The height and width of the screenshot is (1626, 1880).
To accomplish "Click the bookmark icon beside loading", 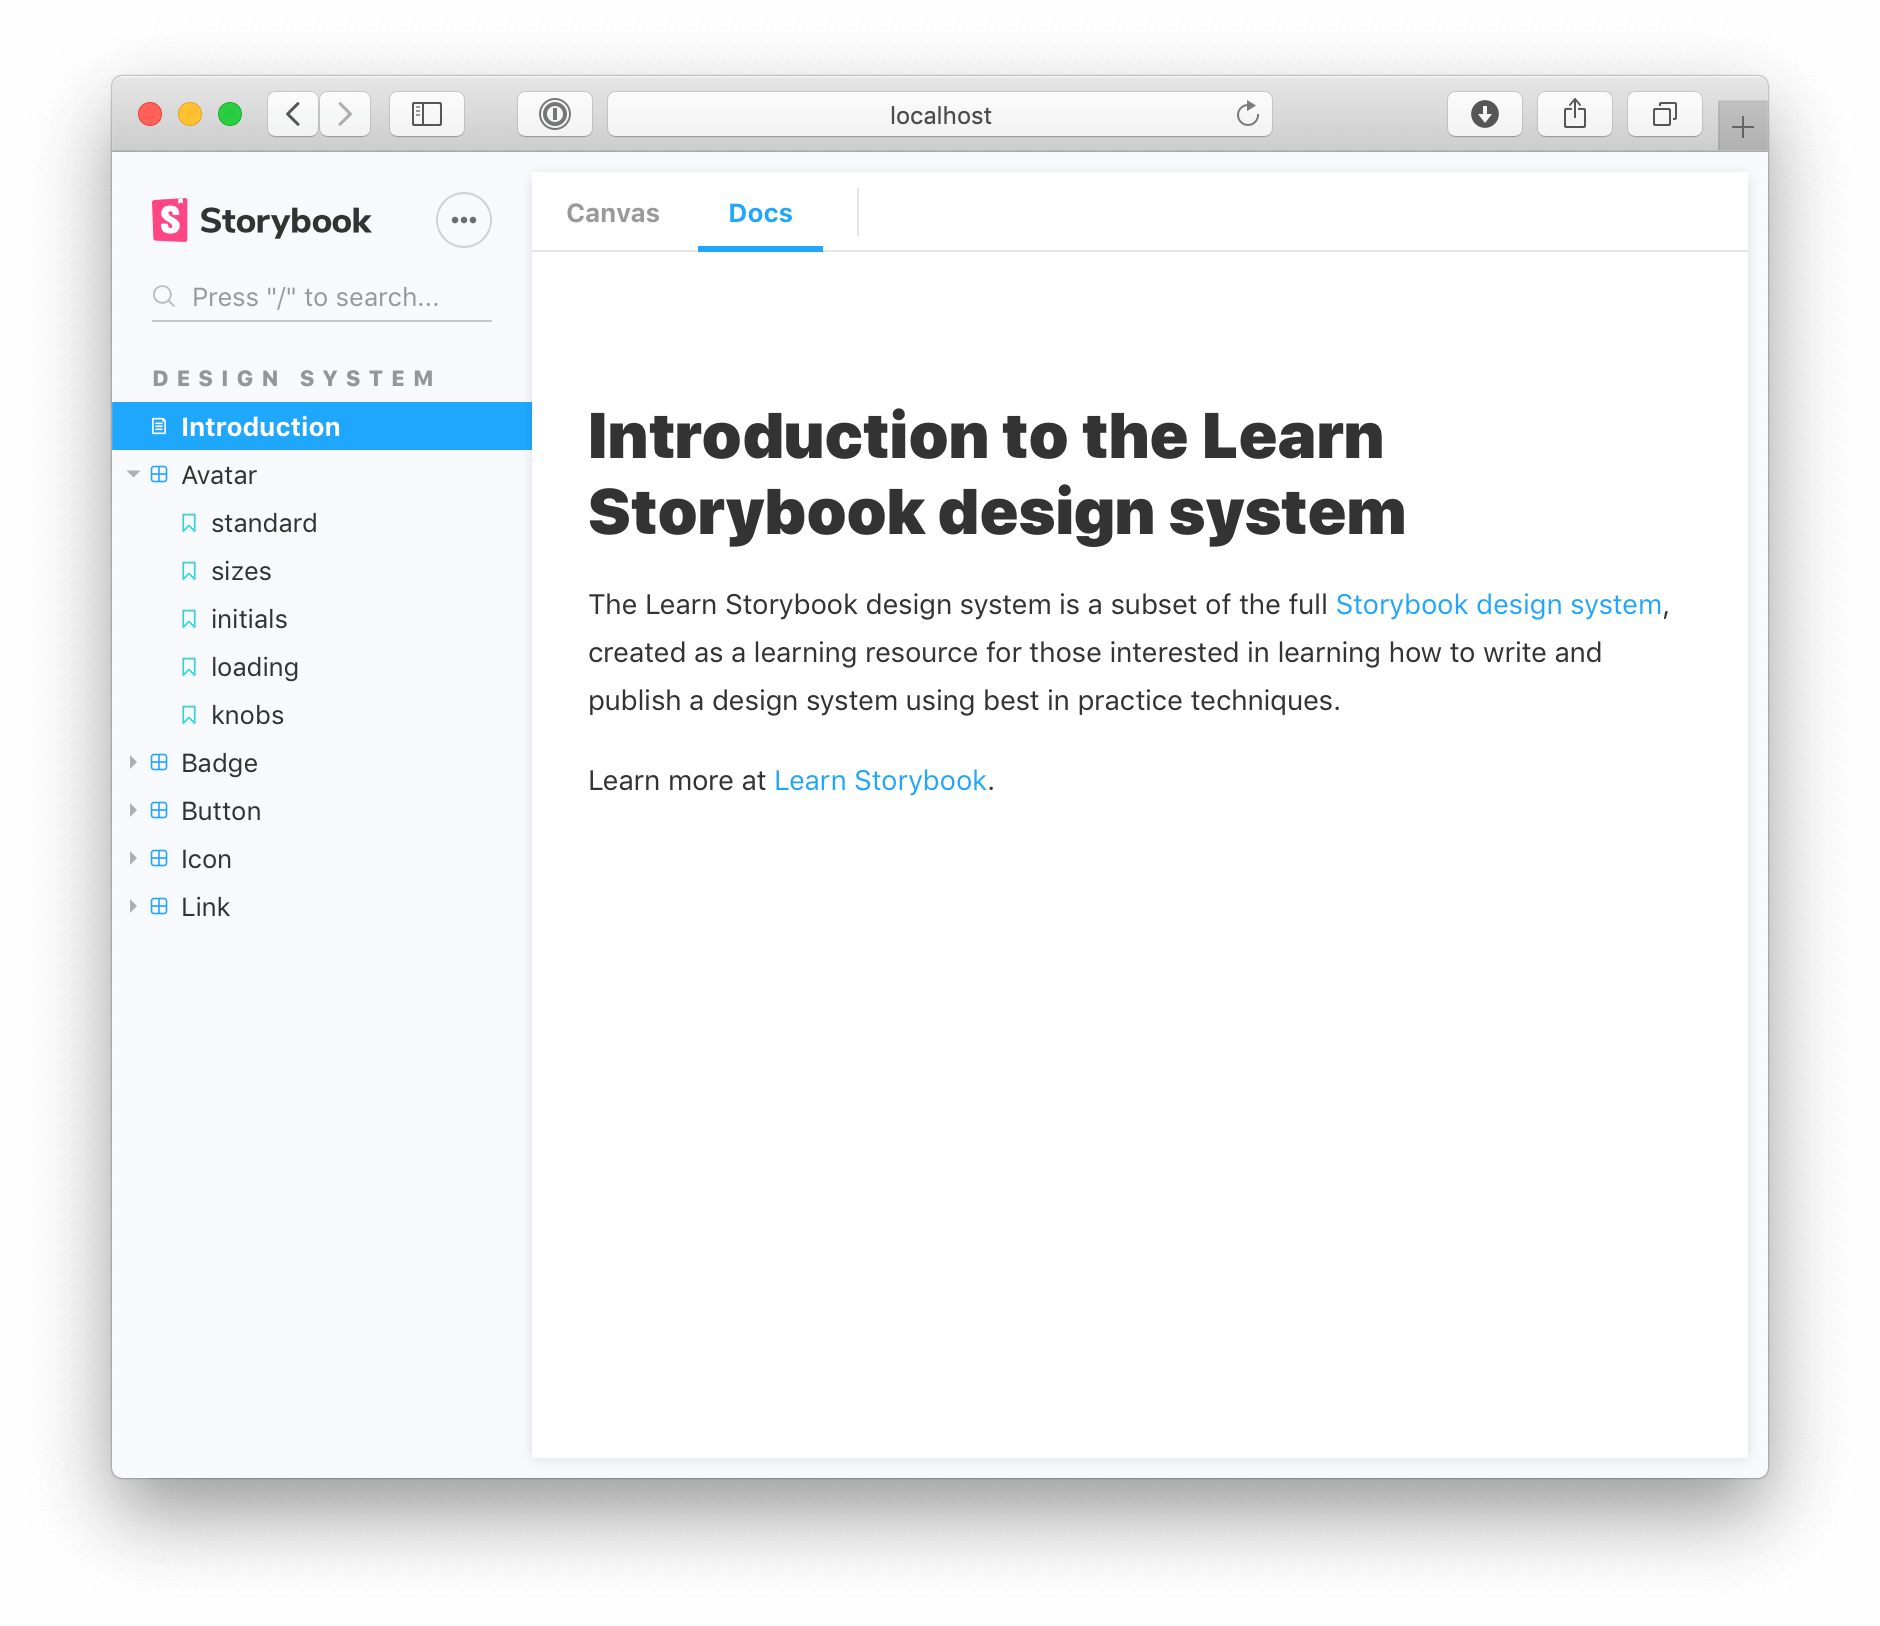I will (189, 667).
